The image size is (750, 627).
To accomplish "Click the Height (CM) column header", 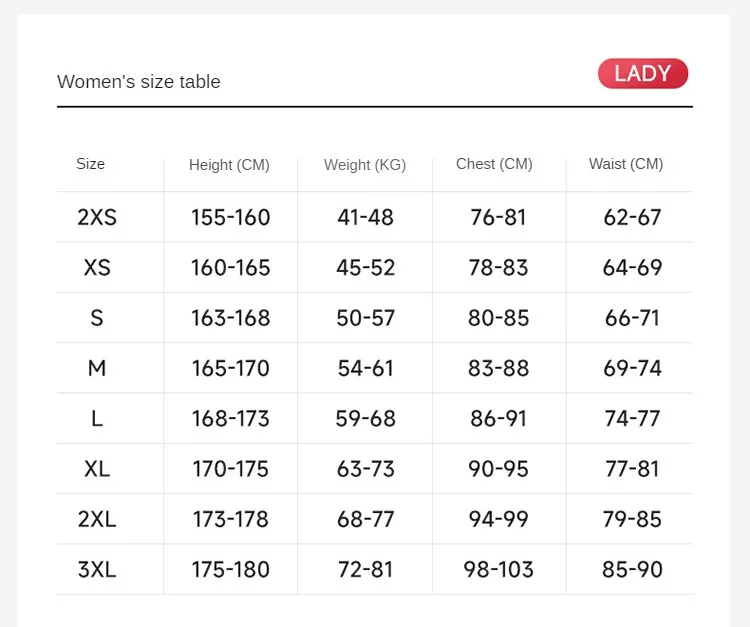I will pos(229,165).
